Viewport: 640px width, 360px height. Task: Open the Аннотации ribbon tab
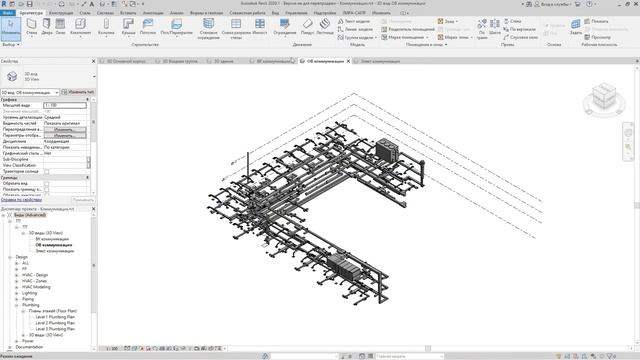tap(153, 13)
